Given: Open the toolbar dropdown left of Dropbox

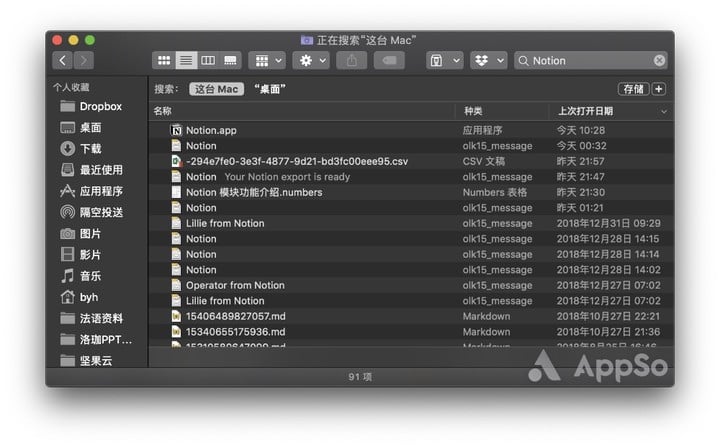Looking at the screenshot, I should [444, 60].
